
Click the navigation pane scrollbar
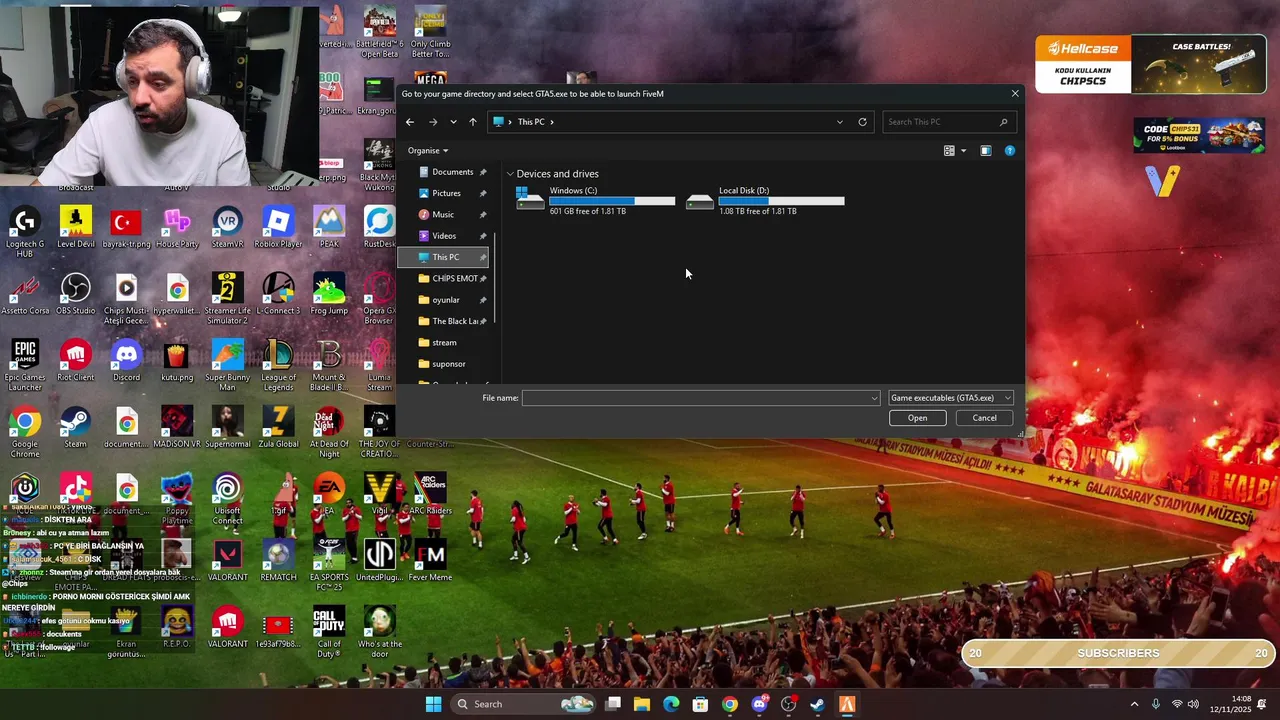pos(496,277)
